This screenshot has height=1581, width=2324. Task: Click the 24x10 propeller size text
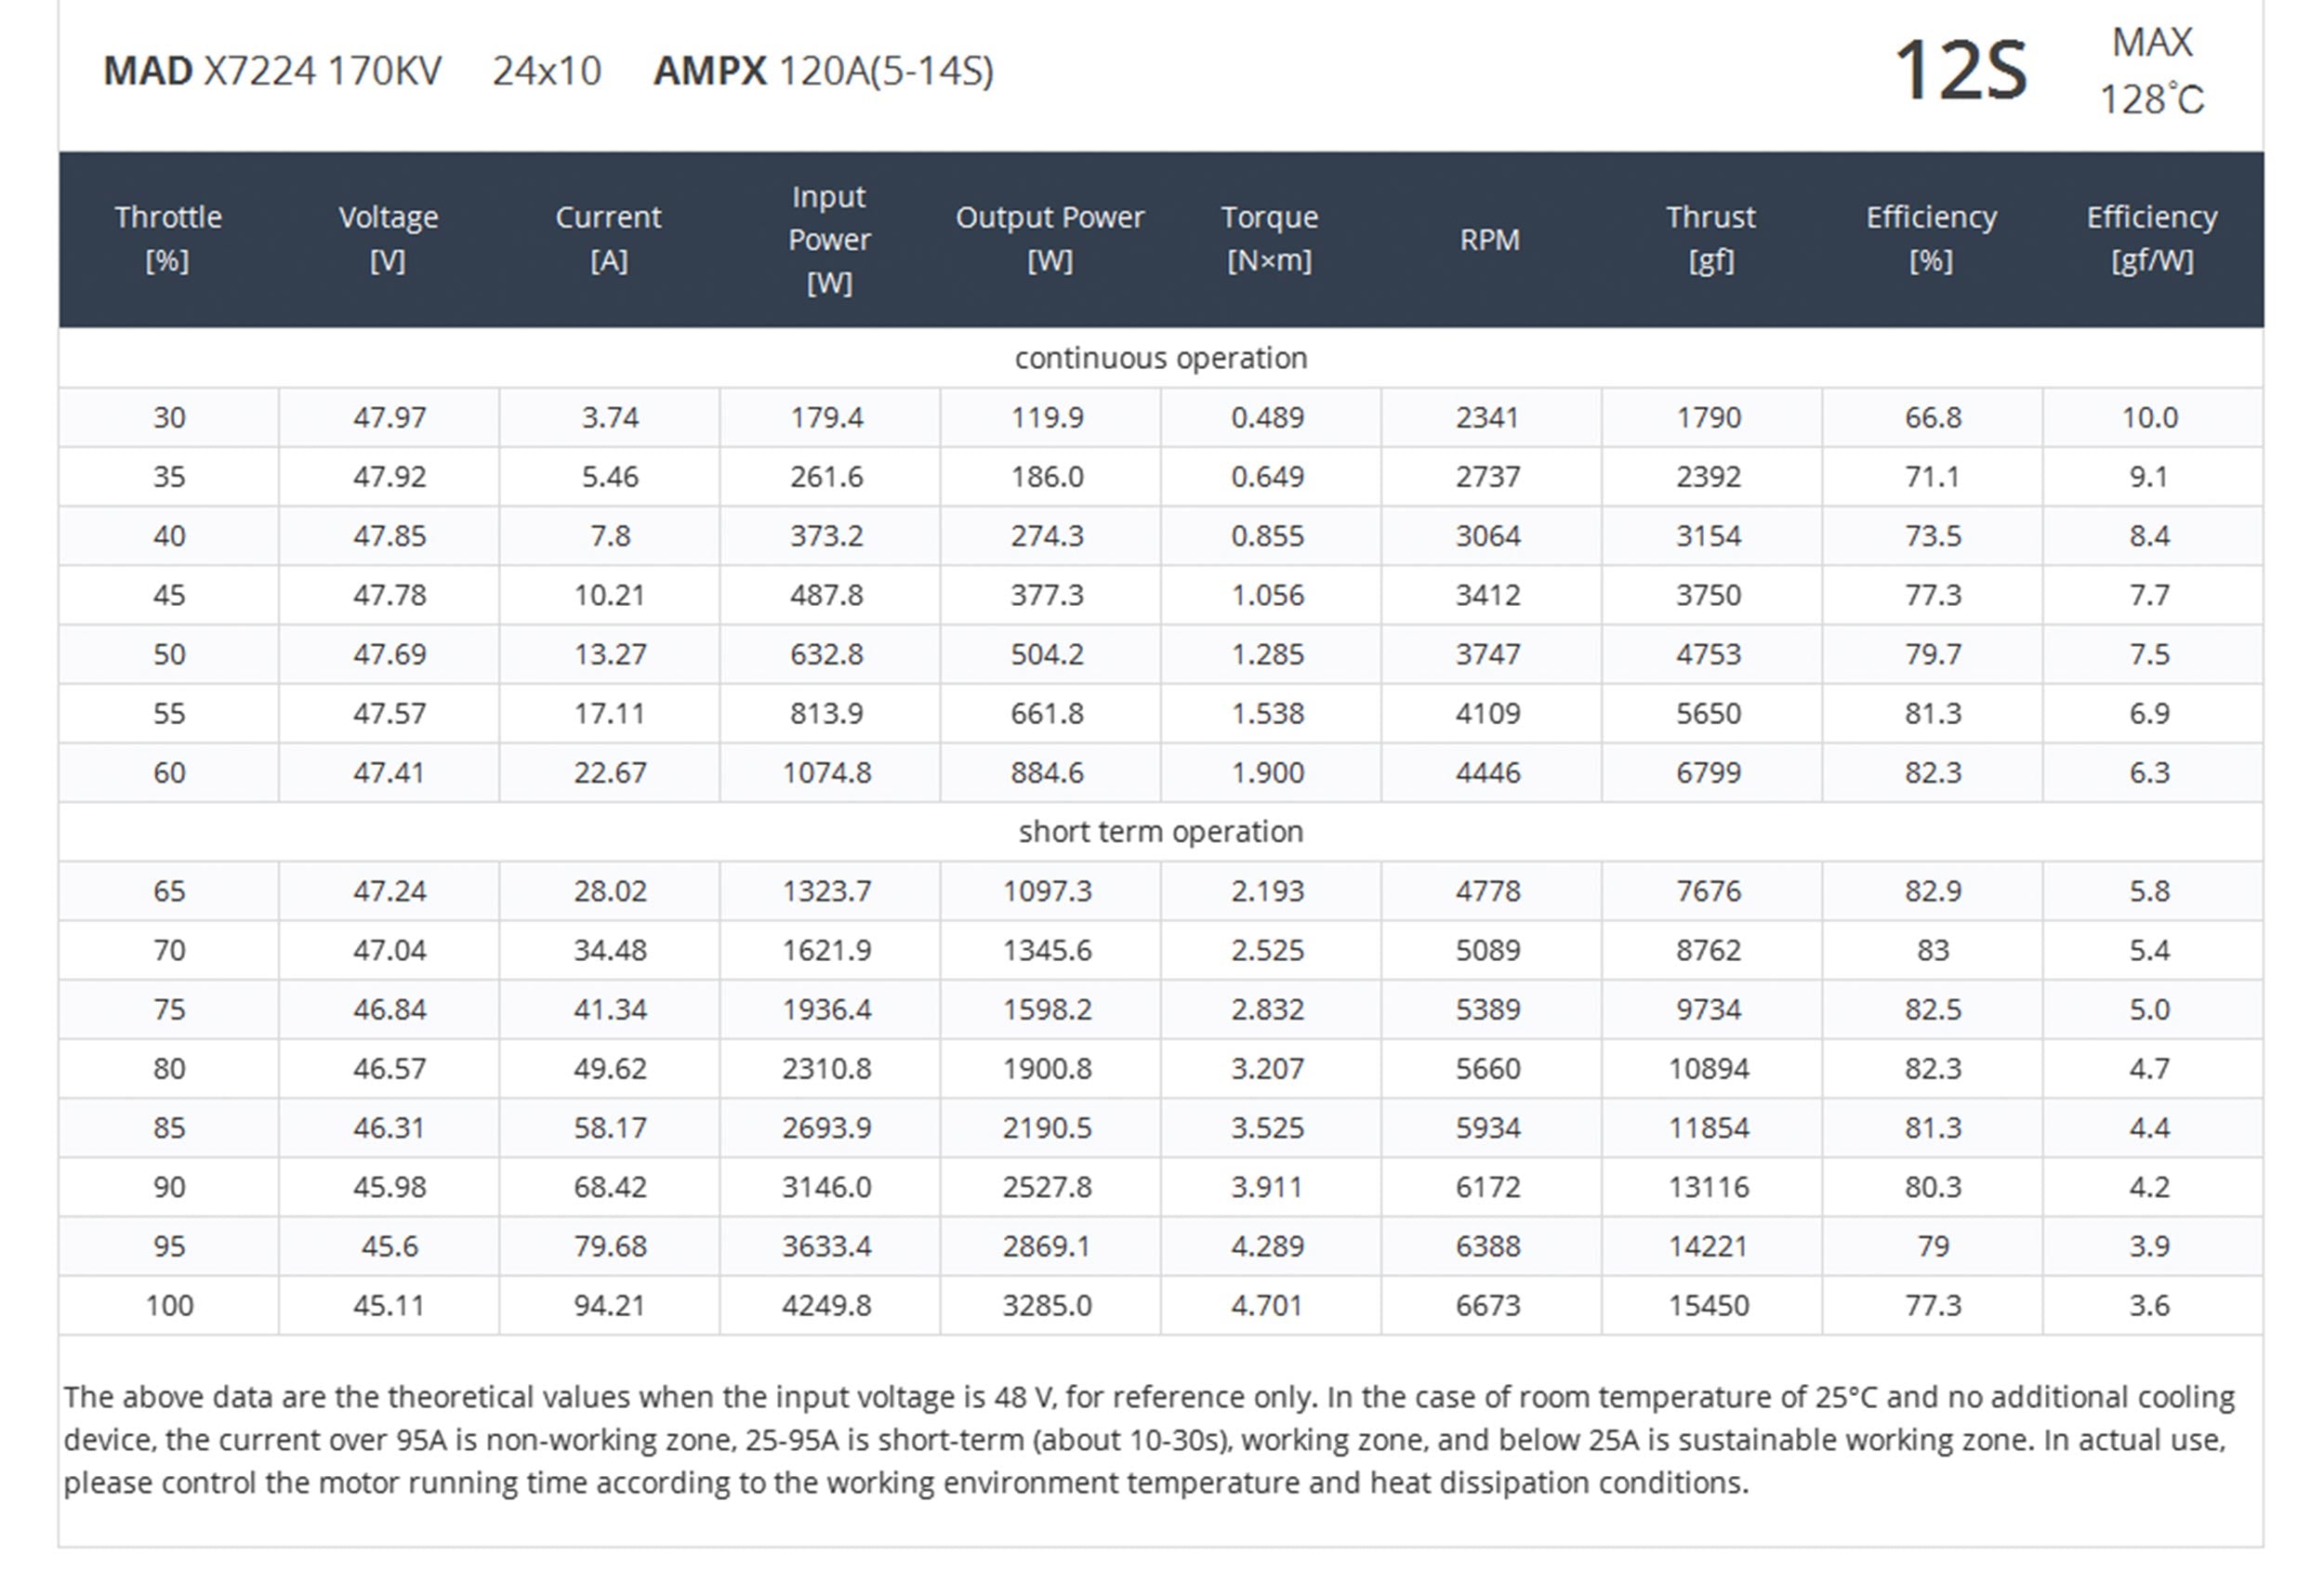[x=547, y=71]
